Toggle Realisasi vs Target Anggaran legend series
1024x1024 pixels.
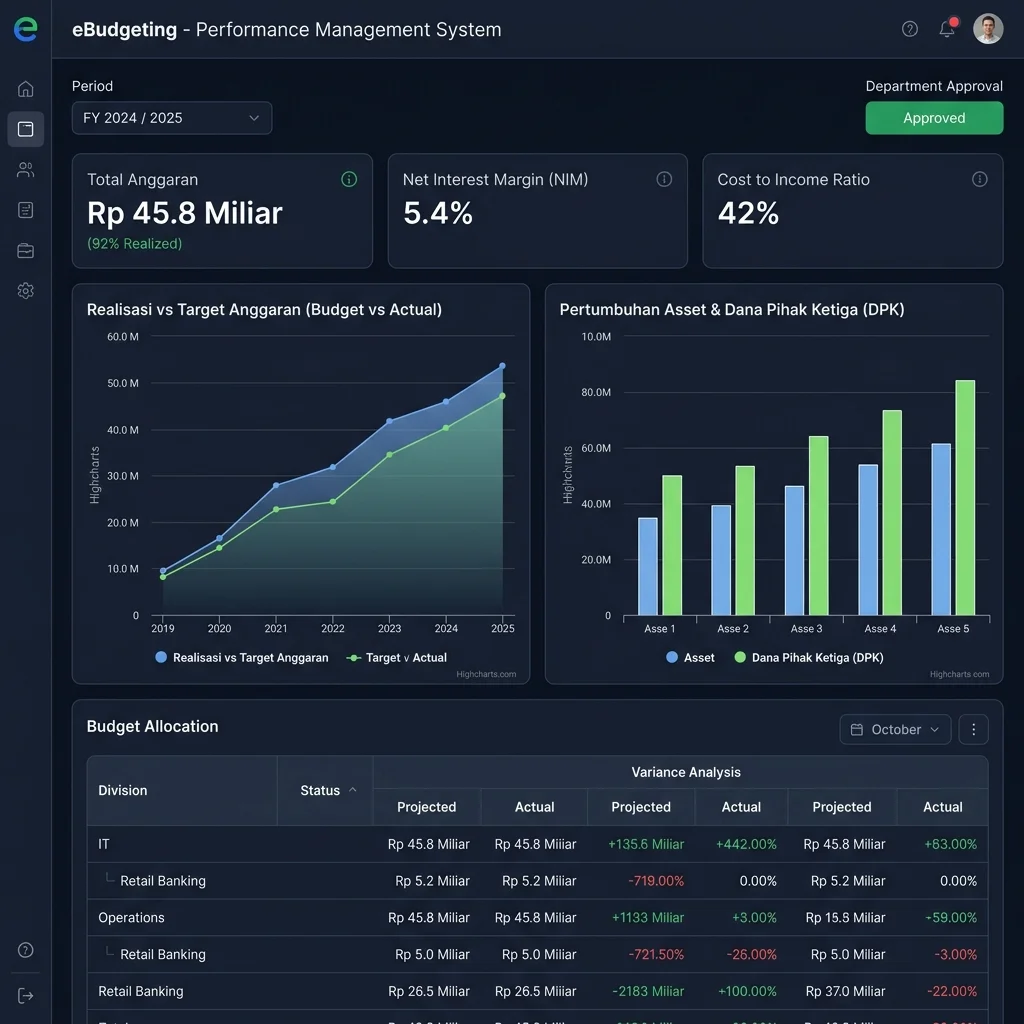(x=242, y=658)
